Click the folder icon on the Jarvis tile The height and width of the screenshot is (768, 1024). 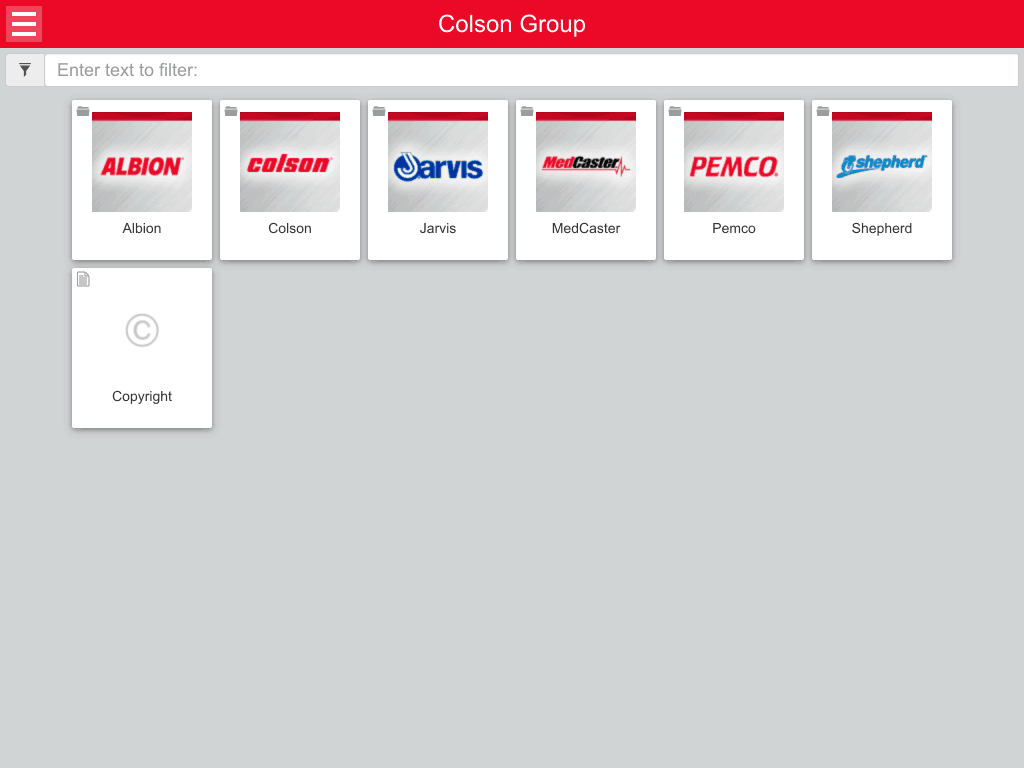click(380, 111)
